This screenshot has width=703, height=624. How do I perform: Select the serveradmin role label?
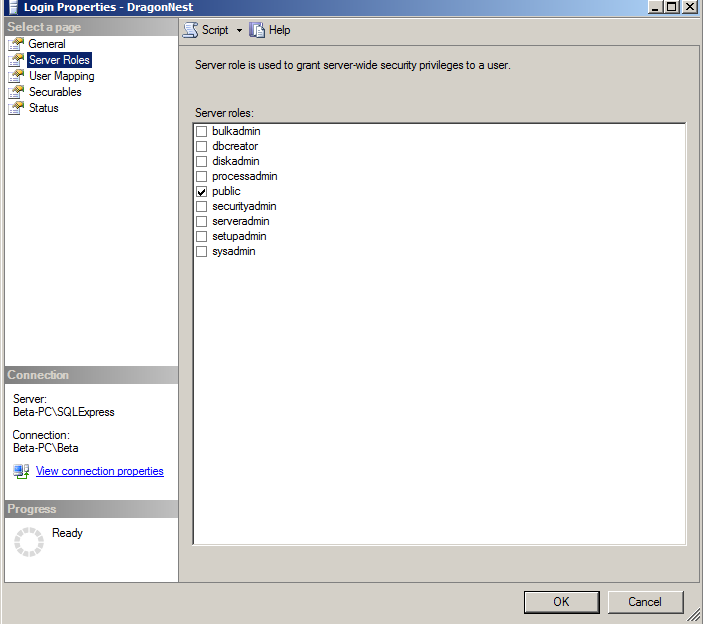(x=240, y=221)
